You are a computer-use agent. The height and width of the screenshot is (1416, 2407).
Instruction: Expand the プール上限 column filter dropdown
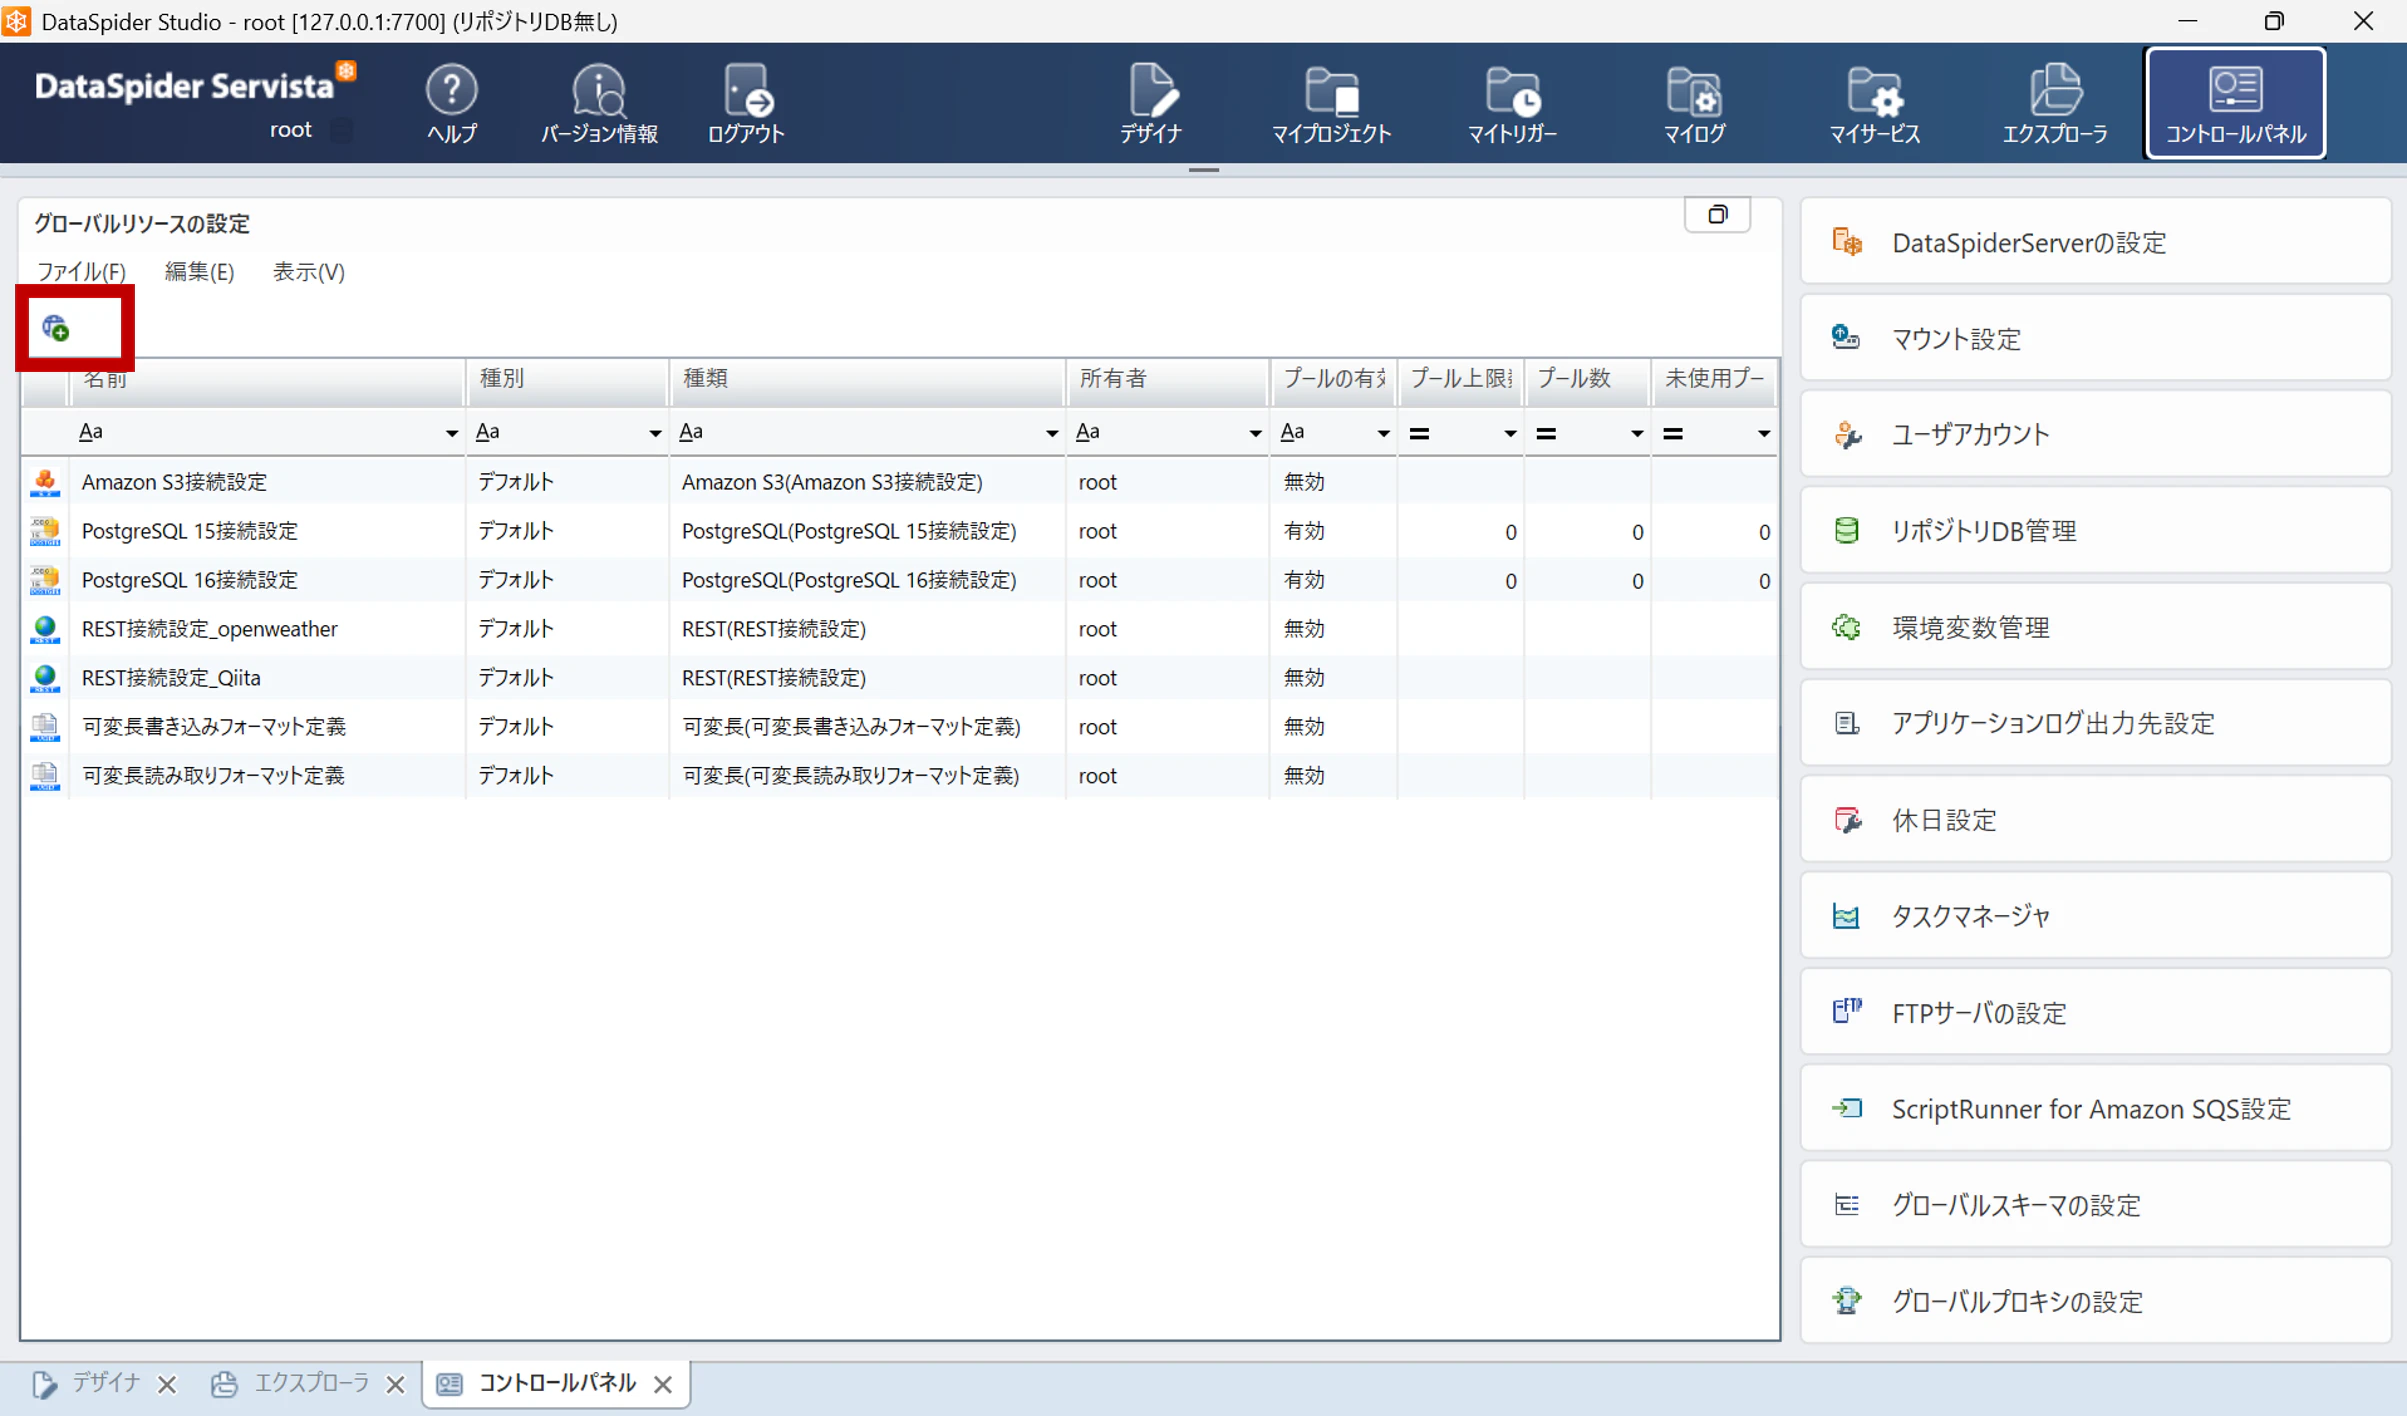[1510, 433]
